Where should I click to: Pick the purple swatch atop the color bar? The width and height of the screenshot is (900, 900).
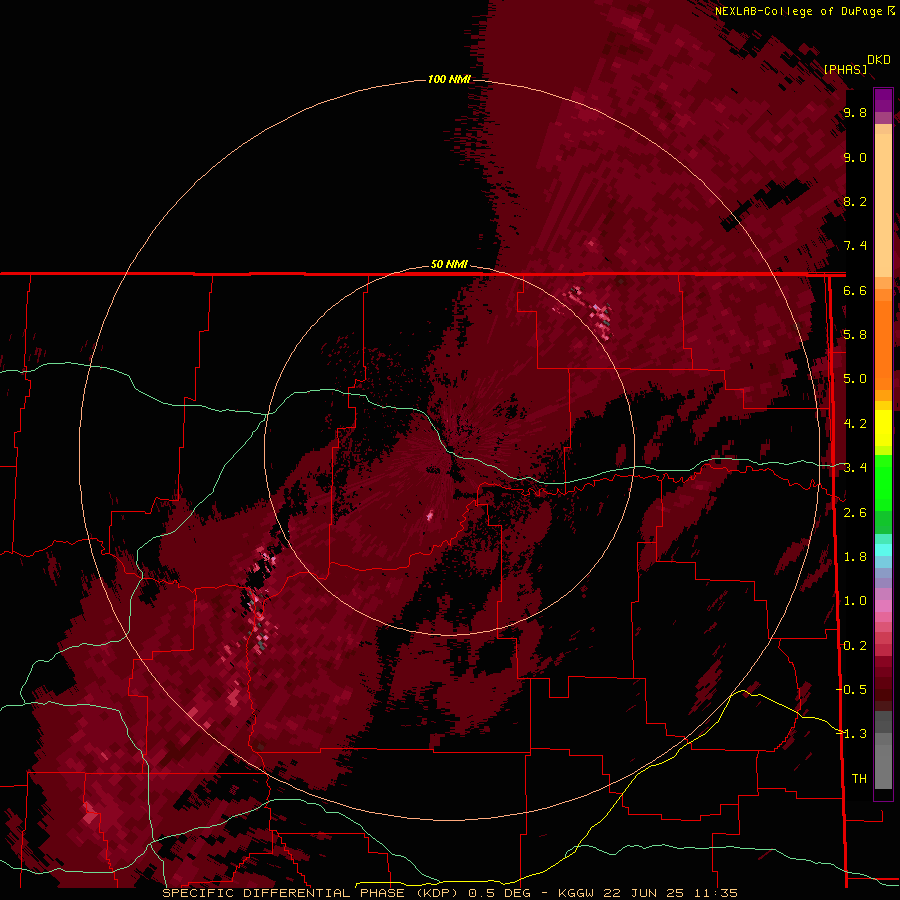(x=883, y=100)
